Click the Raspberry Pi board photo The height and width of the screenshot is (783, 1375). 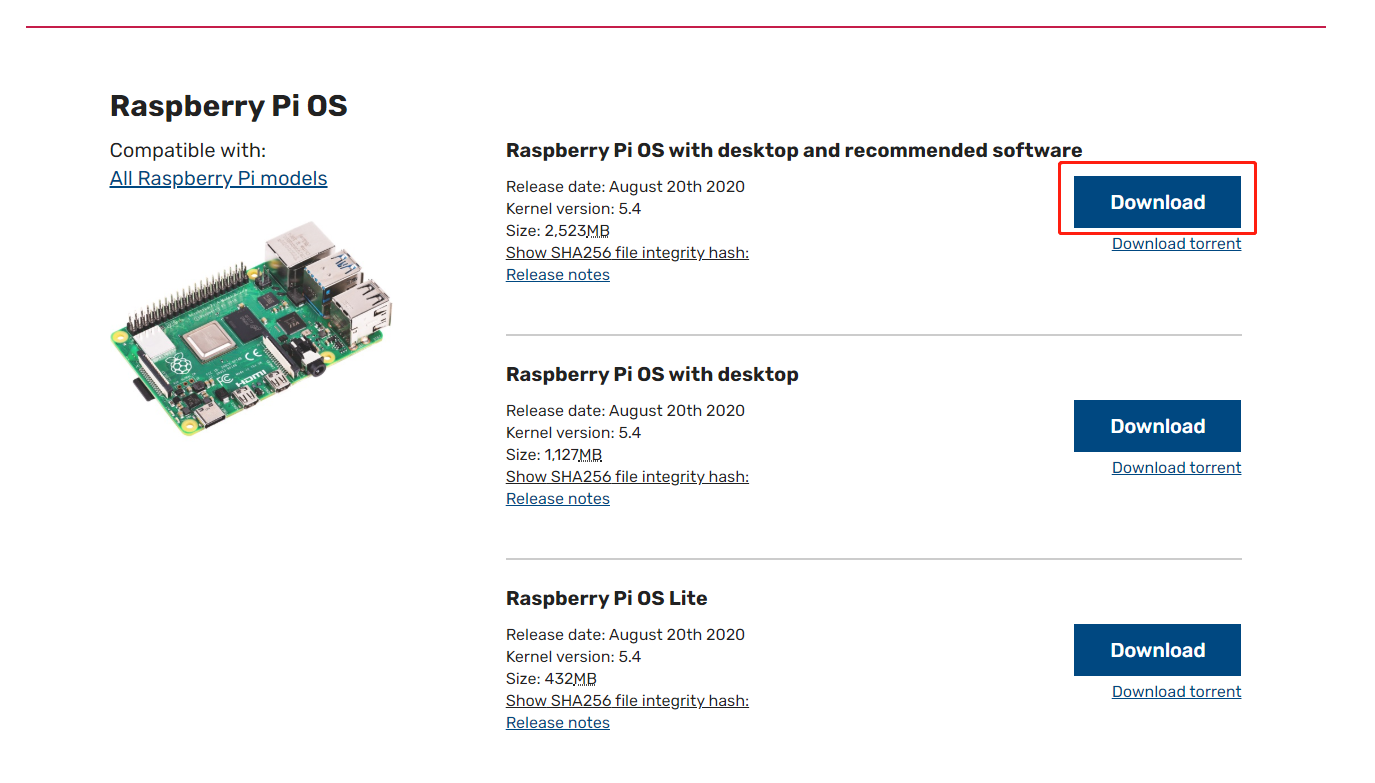point(253,329)
